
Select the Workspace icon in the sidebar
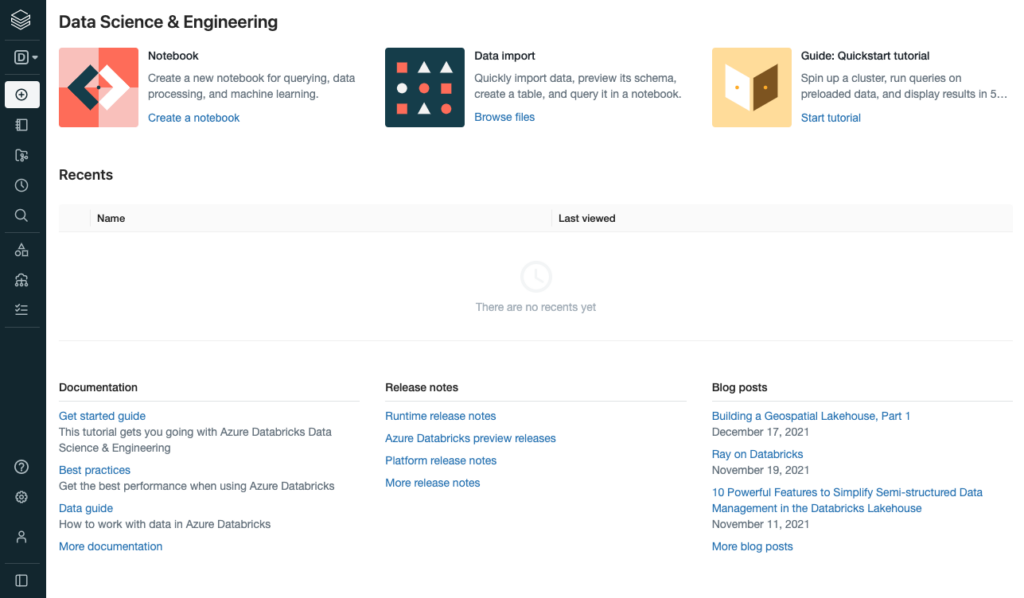(21, 124)
